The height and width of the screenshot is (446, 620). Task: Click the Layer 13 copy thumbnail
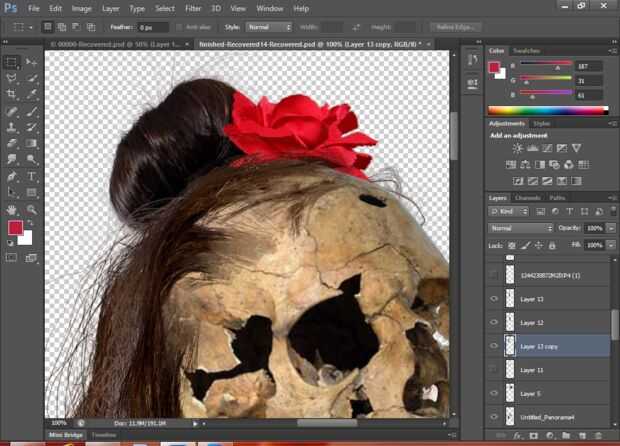tap(510, 346)
